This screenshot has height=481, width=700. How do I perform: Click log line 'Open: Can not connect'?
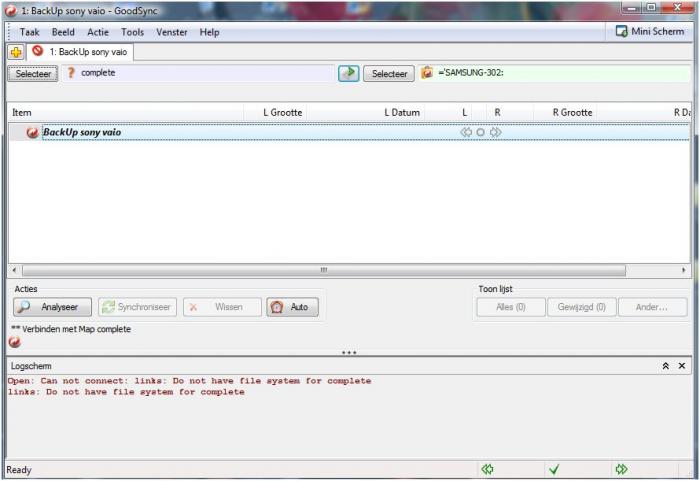189,381
